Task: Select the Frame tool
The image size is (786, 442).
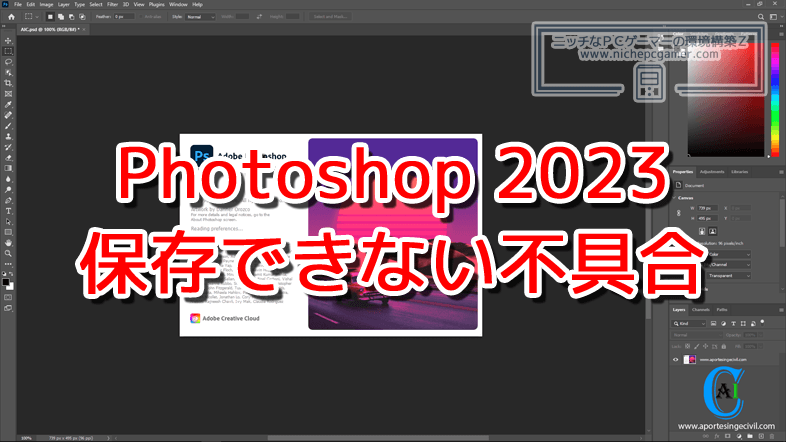Action: click(x=8, y=94)
